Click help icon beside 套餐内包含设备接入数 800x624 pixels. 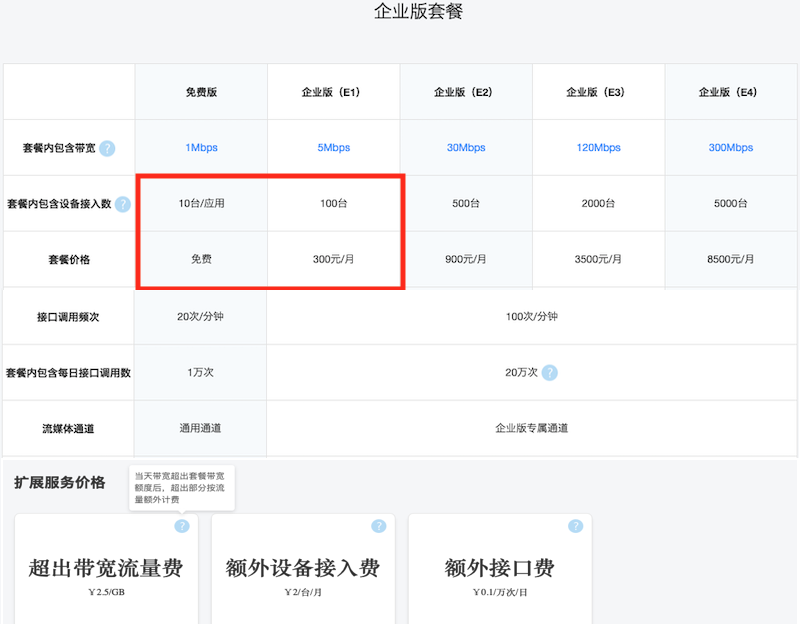click(122, 204)
